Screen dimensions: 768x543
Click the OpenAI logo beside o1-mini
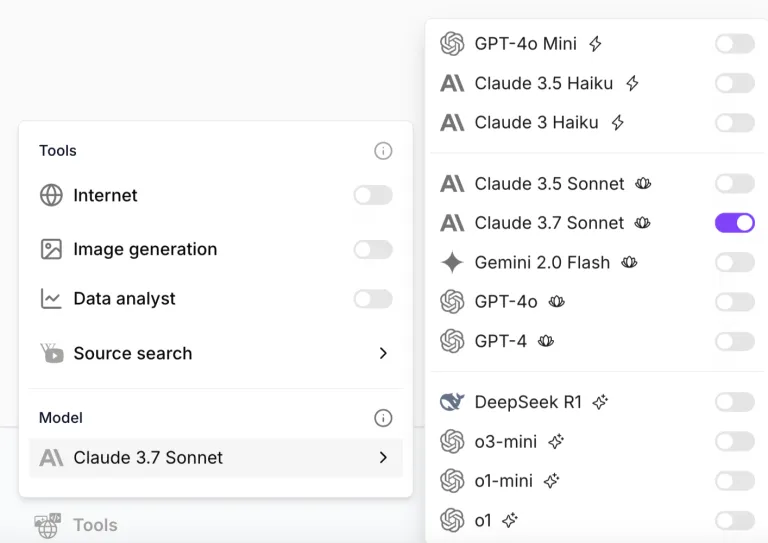452,481
